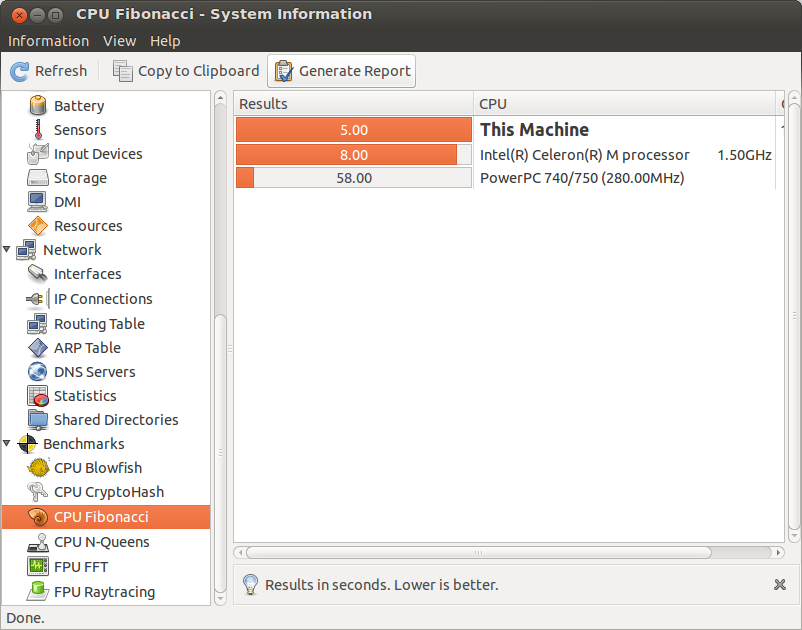The width and height of the screenshot is (802, 630).
Task: Click the lightbulb hint icon
Action: pos(250,584)
